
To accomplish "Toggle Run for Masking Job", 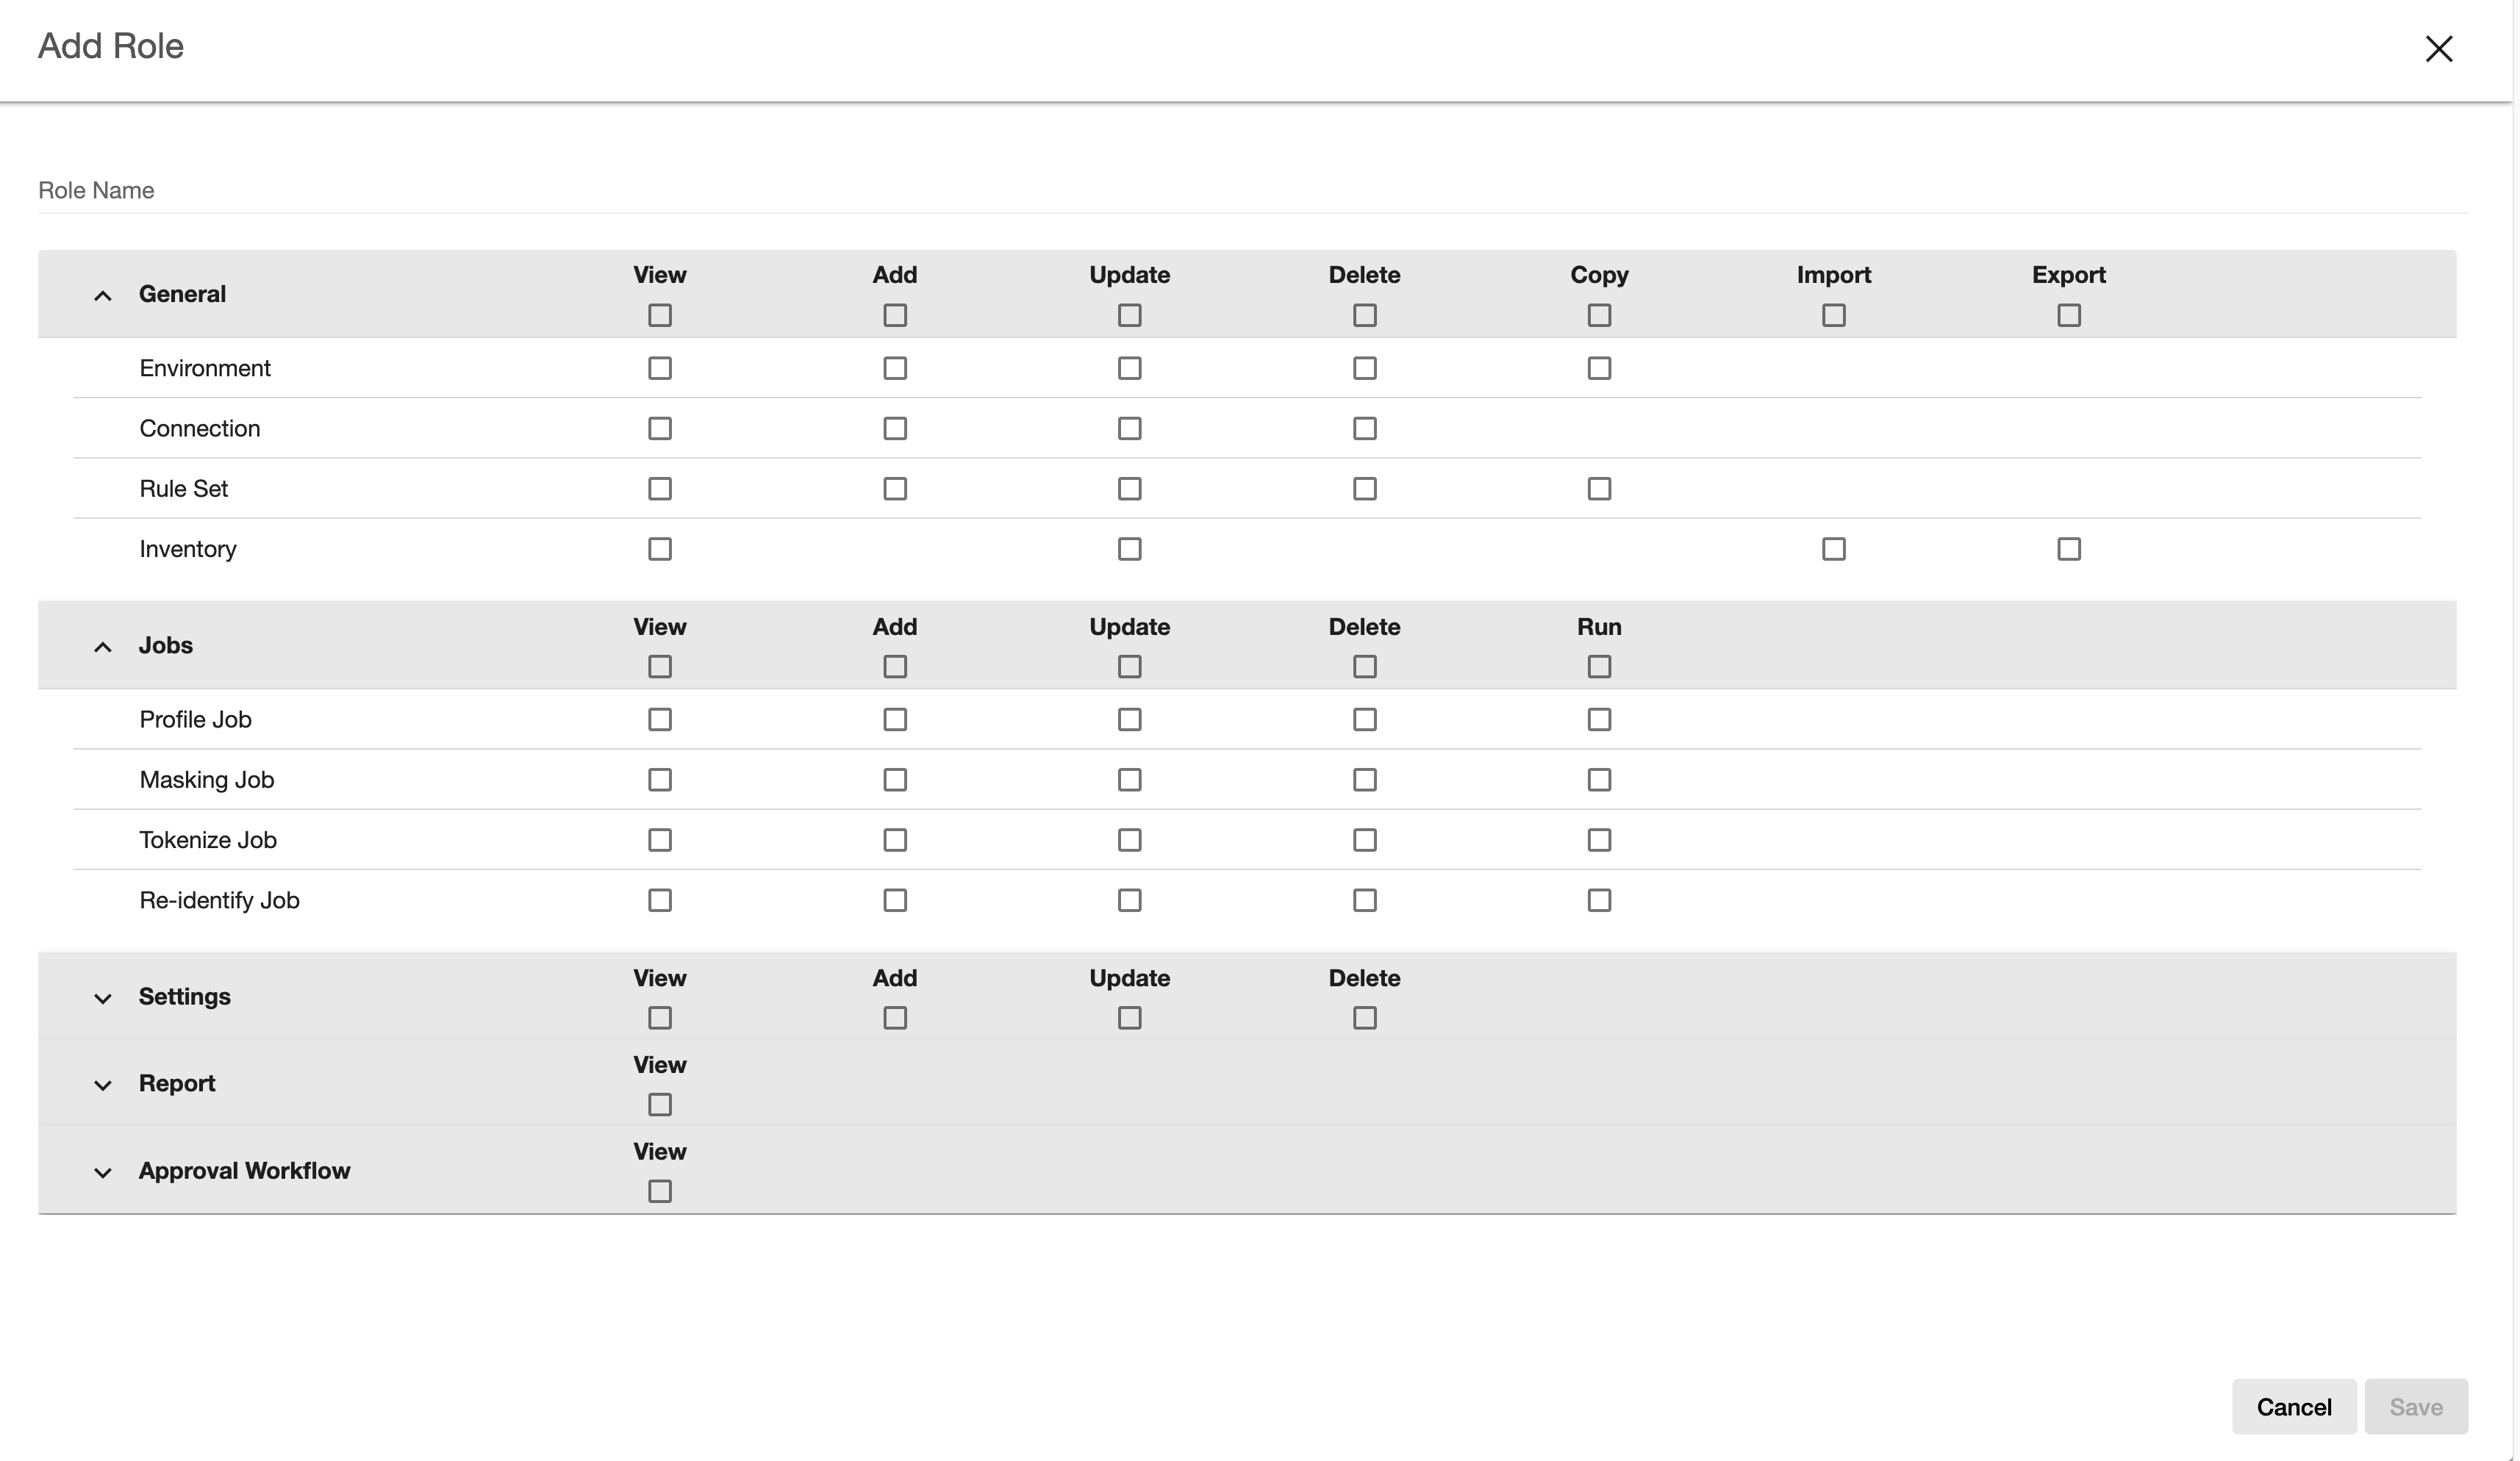I will tap(1599, 780).
